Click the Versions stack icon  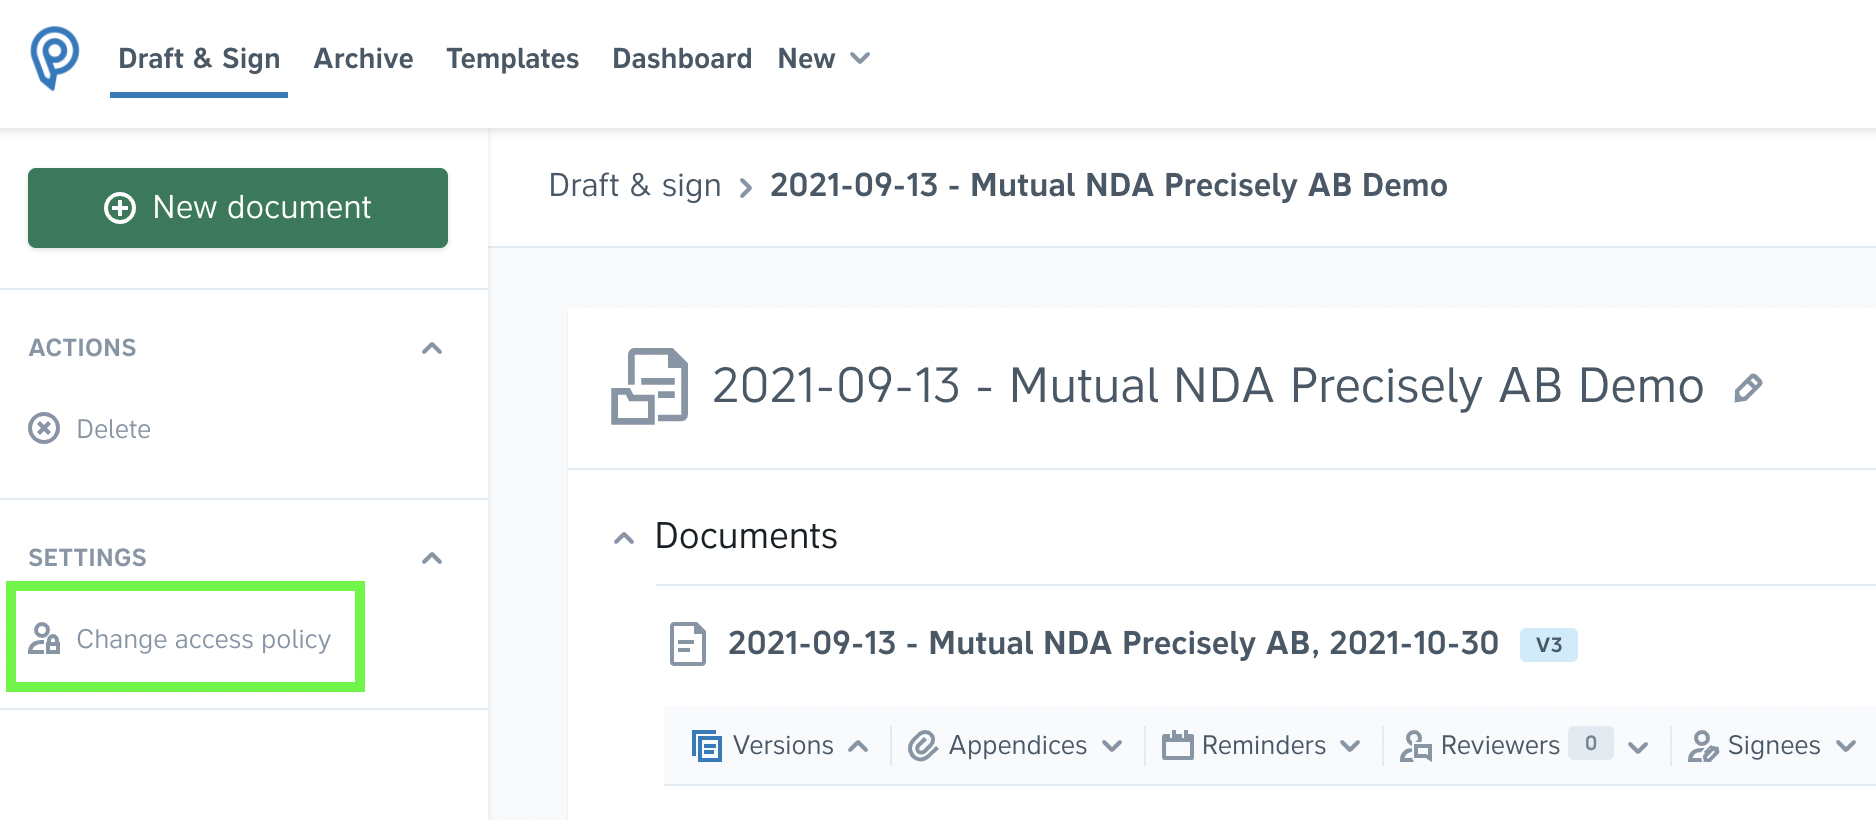point(706,745)
